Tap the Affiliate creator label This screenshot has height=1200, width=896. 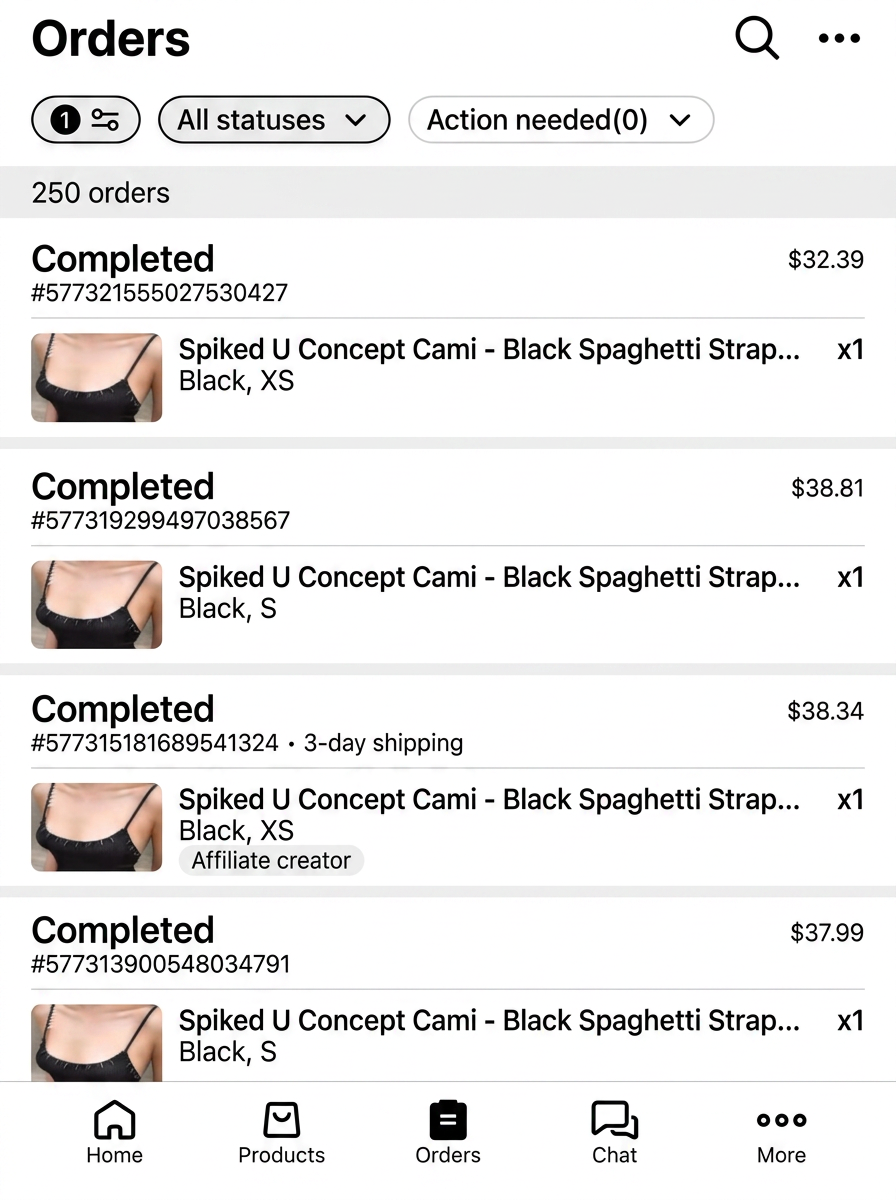pyautogui.click(x=270, y=860)
